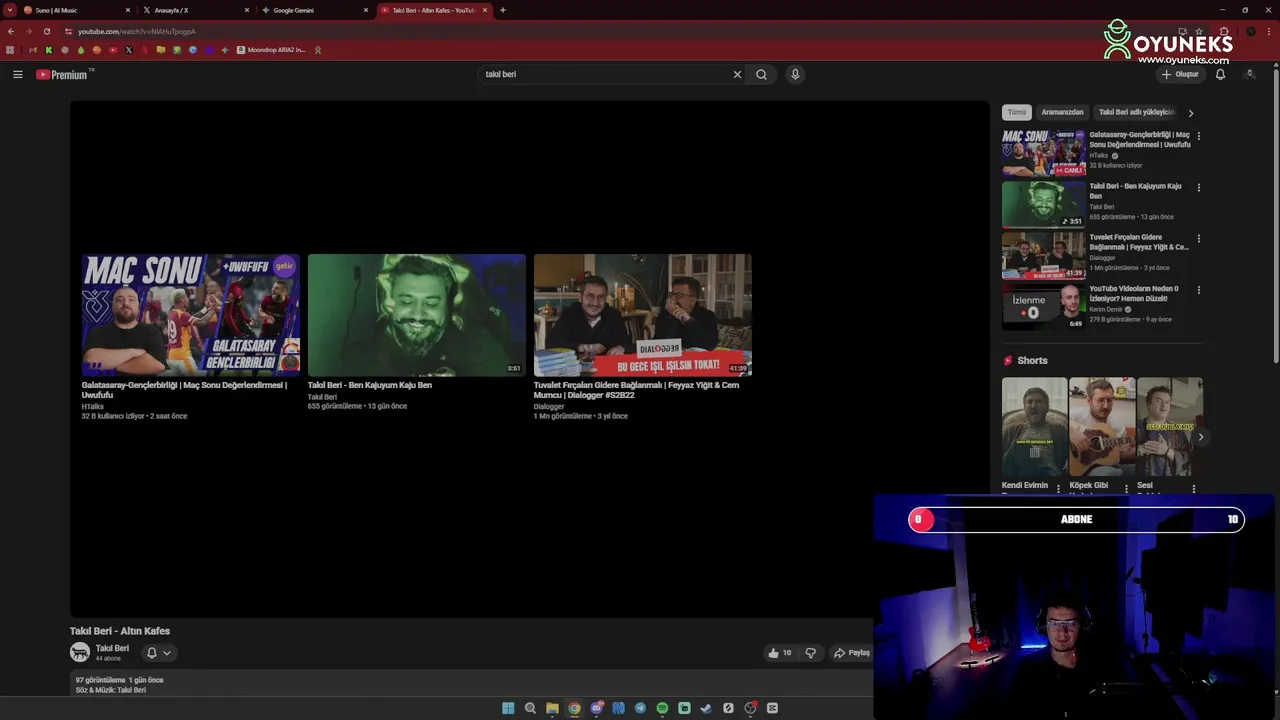The image size is (1280, 720).
Task: Share the video using Paylaş
Action: click(852, 653)
